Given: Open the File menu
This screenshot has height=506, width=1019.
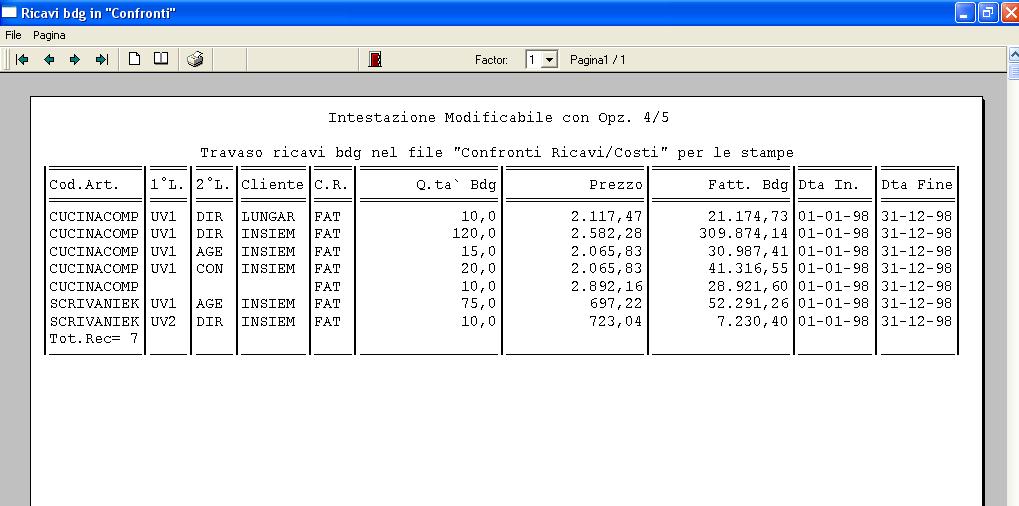Looking at the screenshot, I should pos(13,35).
